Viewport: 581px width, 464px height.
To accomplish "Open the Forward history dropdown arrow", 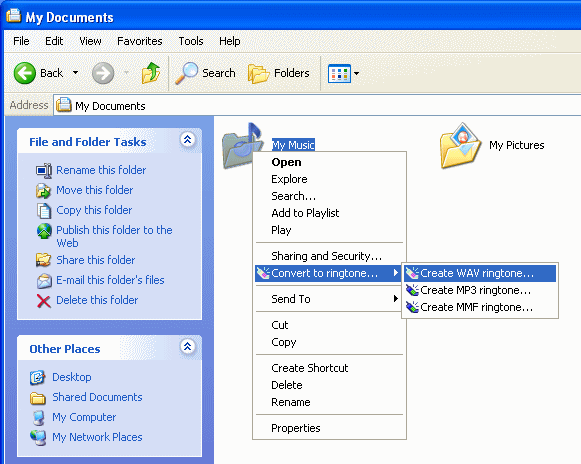I will tap(126, 73).
